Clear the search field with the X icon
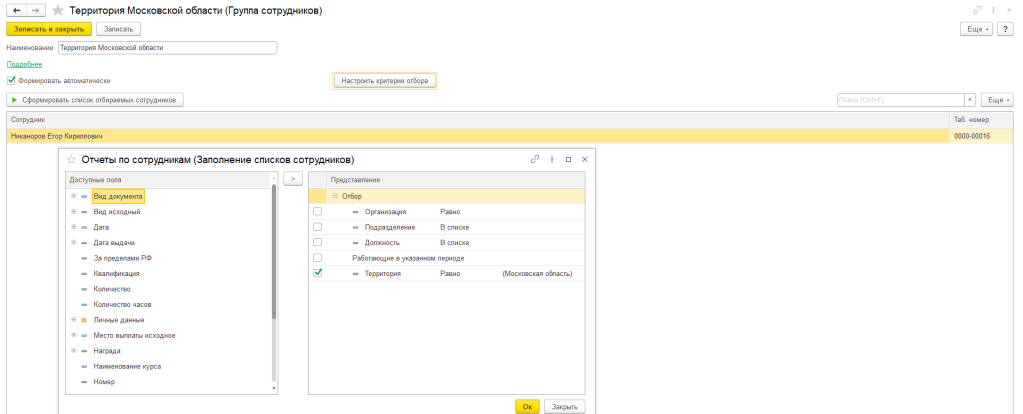The height and width of the screenshot is (414, 1023). (x=969, y=100)
